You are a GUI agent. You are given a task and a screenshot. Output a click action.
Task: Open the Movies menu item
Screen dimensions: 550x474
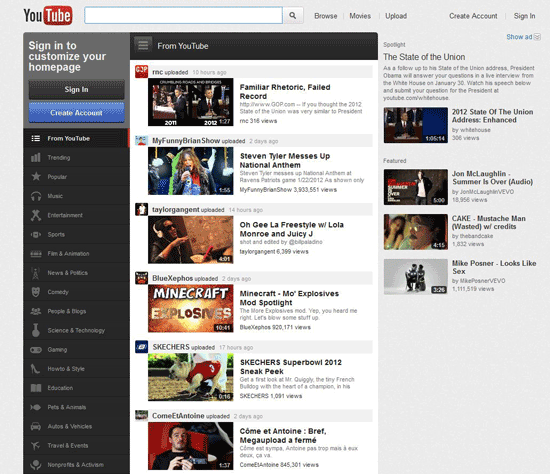(360, 16)
